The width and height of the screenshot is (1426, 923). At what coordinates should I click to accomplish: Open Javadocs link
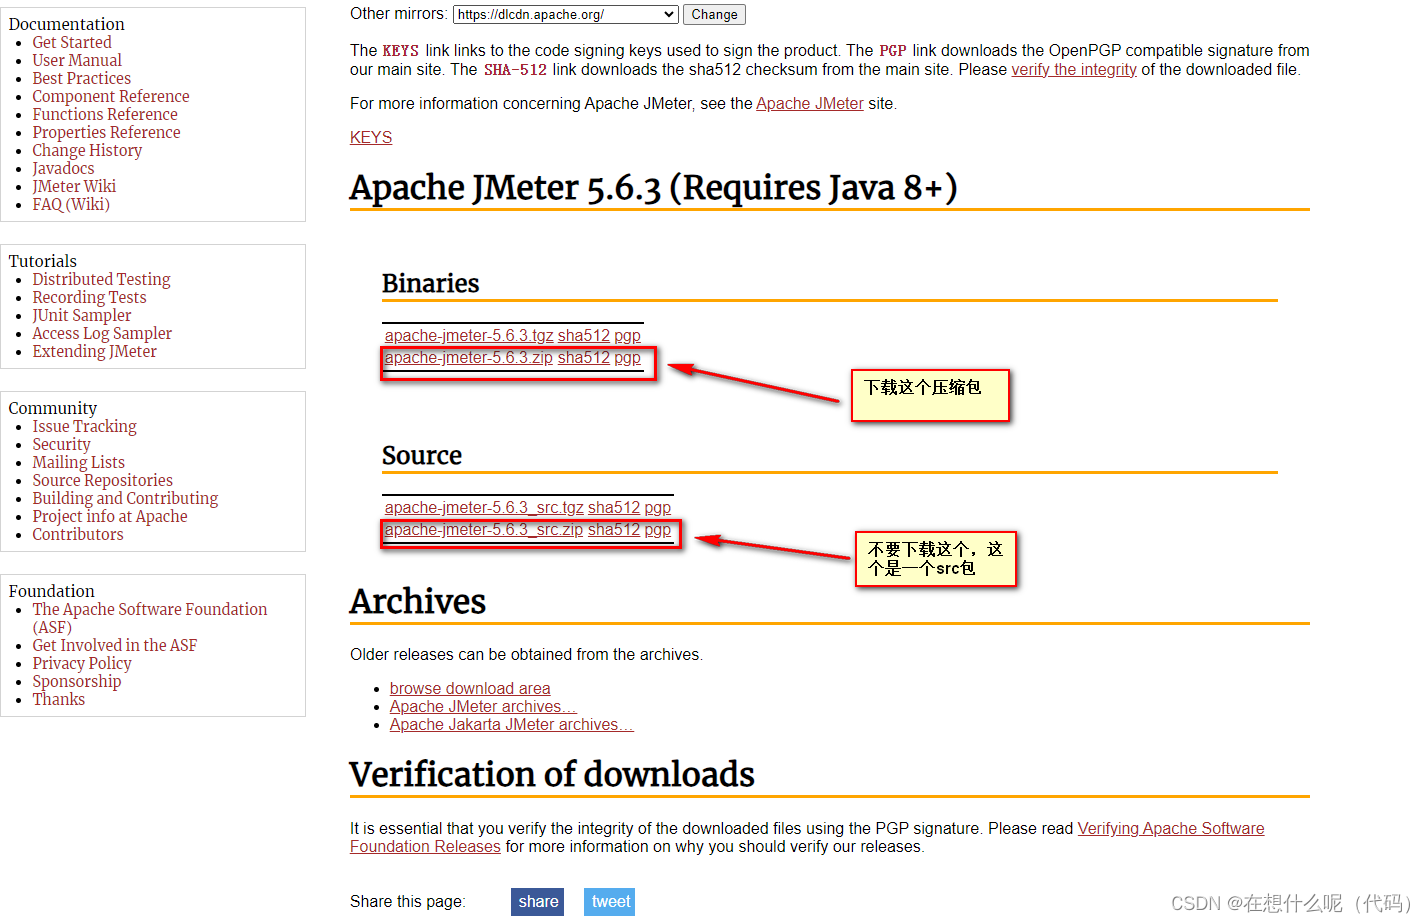pos(63,169)
